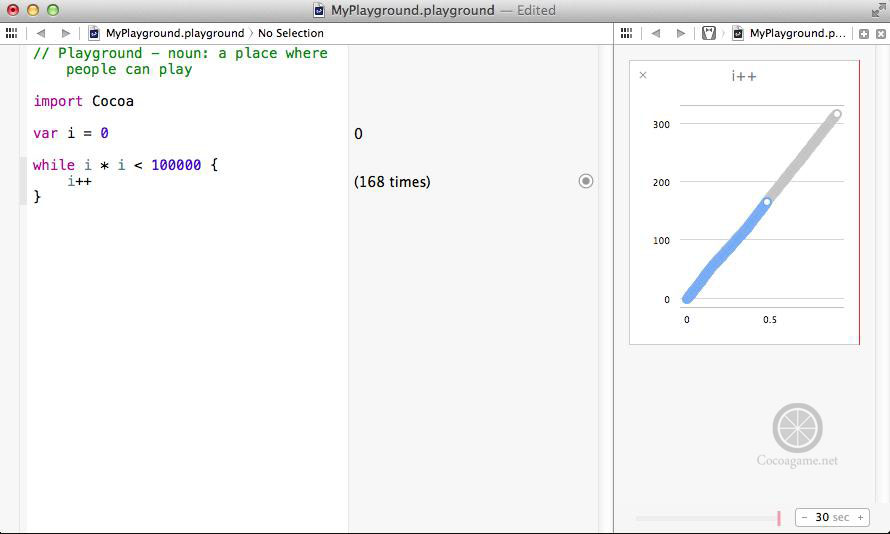Decrease the 30 sec timeline duration
890x534 pixels.
[805, 517]
